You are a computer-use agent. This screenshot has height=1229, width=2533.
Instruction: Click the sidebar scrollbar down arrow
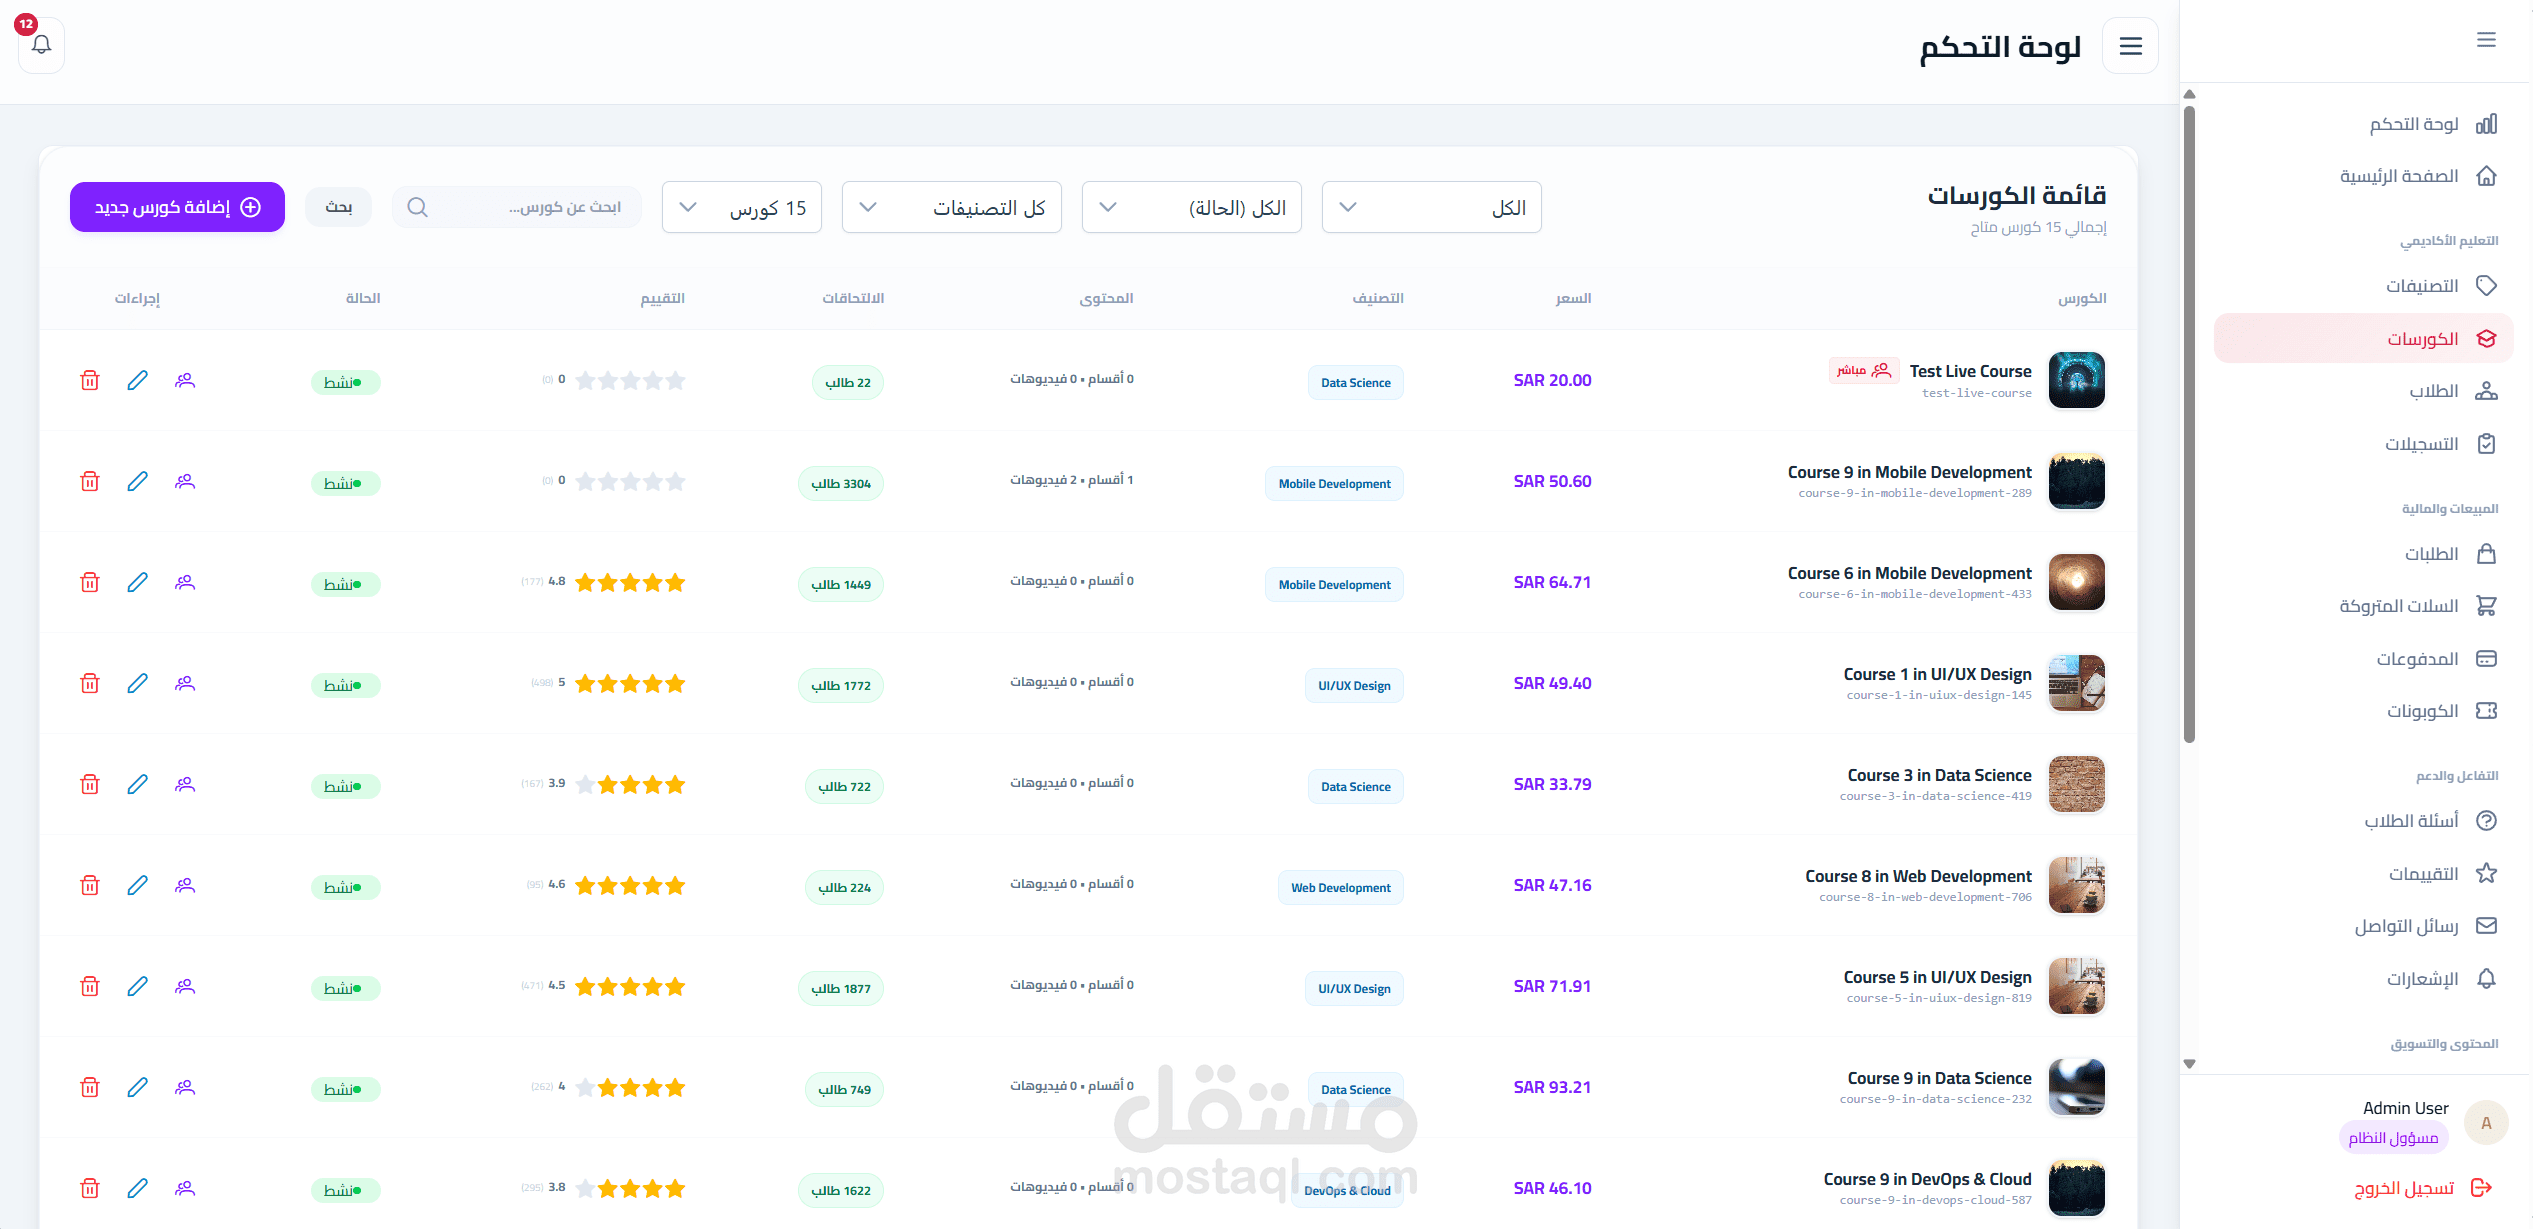[2189, 1064]
